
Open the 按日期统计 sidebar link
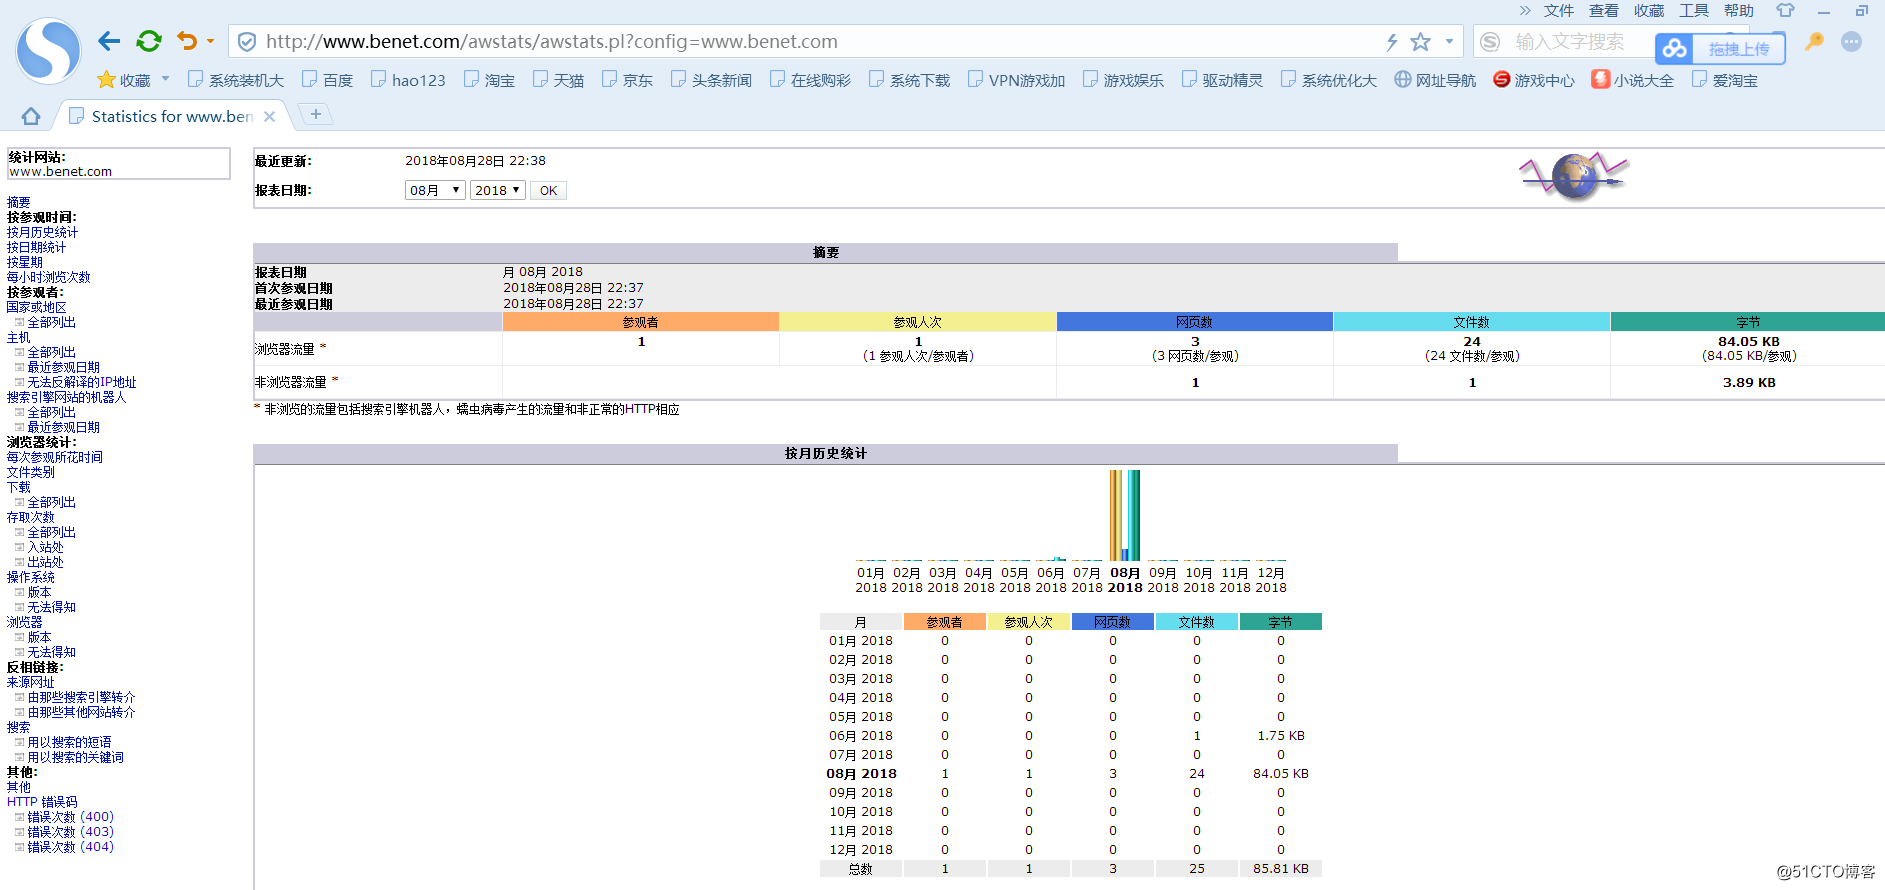click(36, 247)
